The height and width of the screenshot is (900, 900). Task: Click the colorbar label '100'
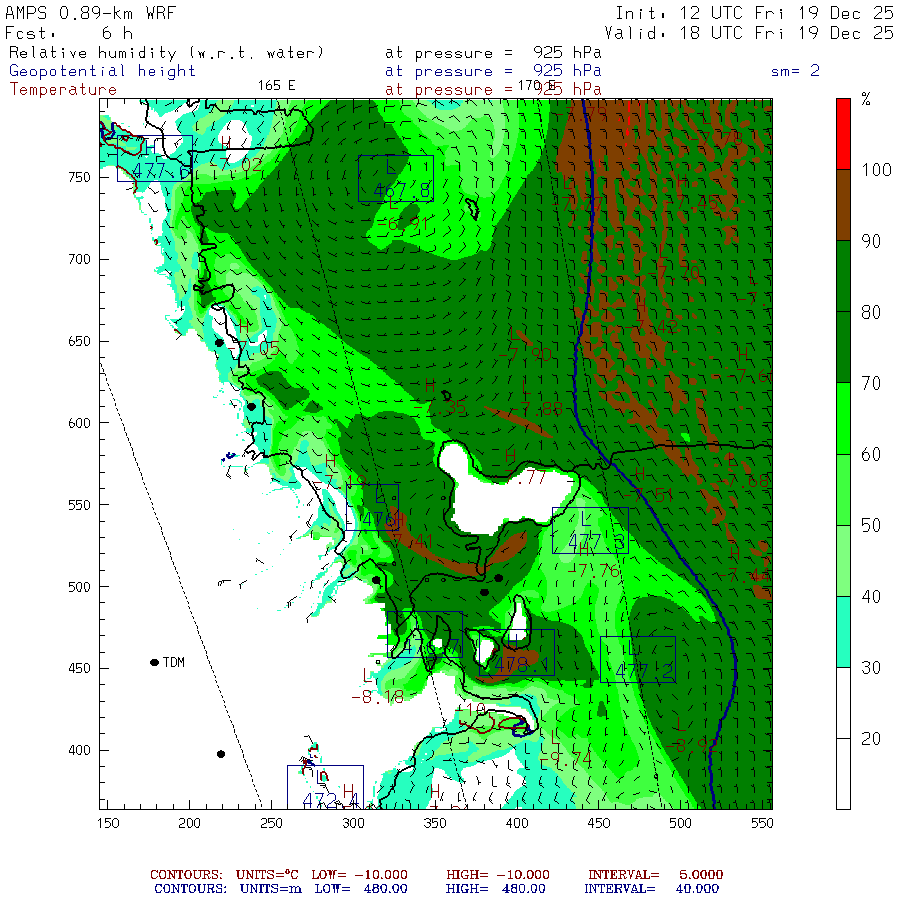click(x=876, y=170)
